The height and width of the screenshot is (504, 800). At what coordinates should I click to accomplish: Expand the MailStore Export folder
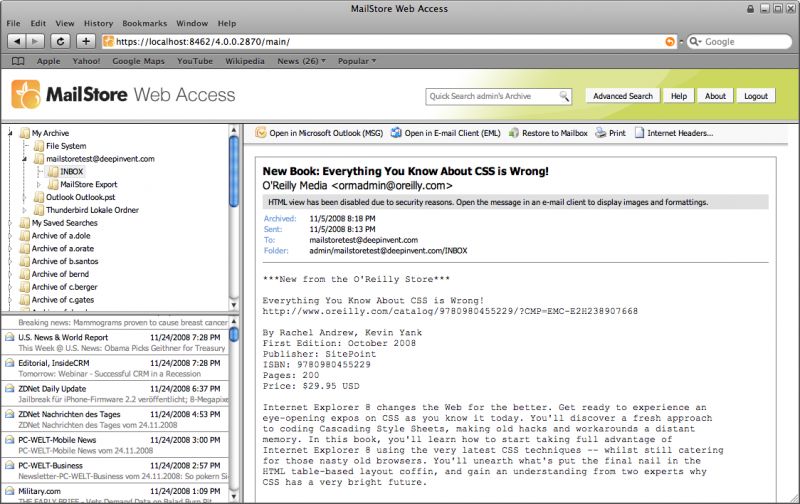coord(39,184)
